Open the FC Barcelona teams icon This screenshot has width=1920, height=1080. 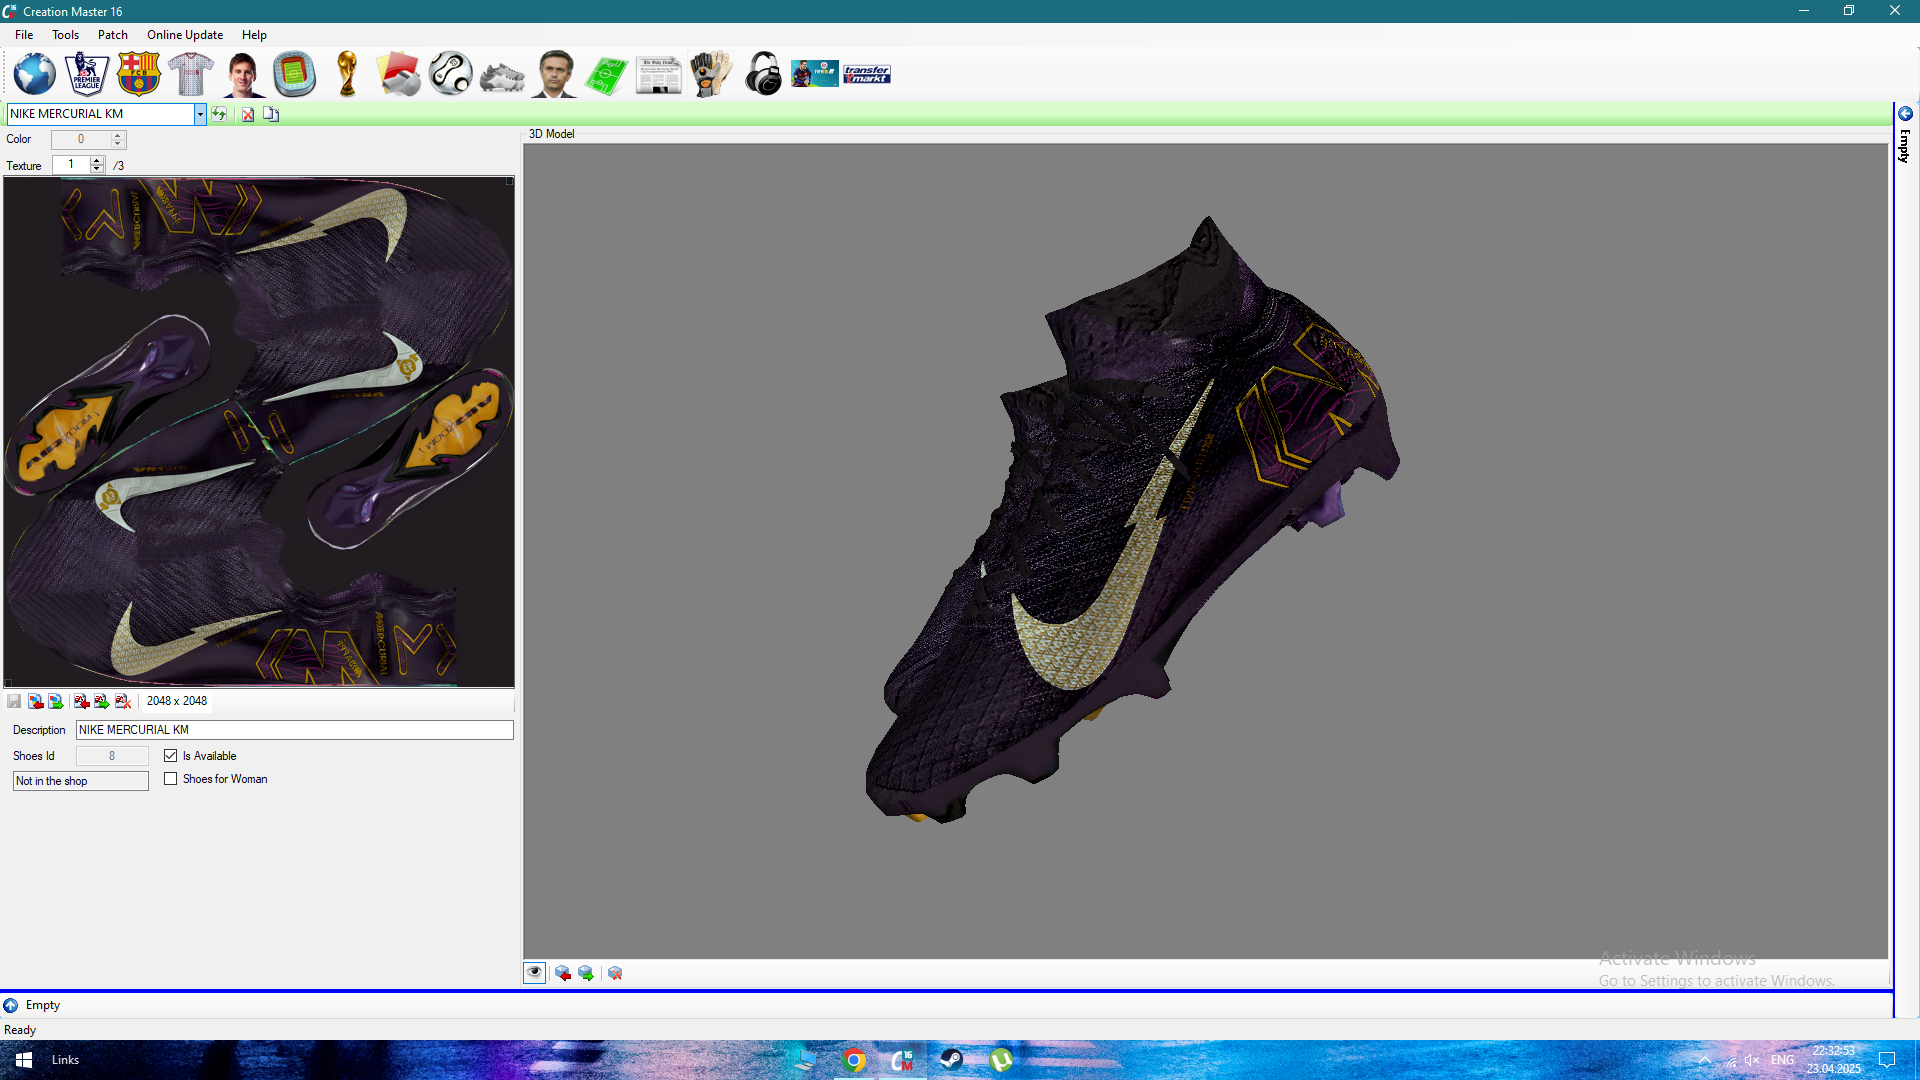pyautogui.click(x=139, y=74)
